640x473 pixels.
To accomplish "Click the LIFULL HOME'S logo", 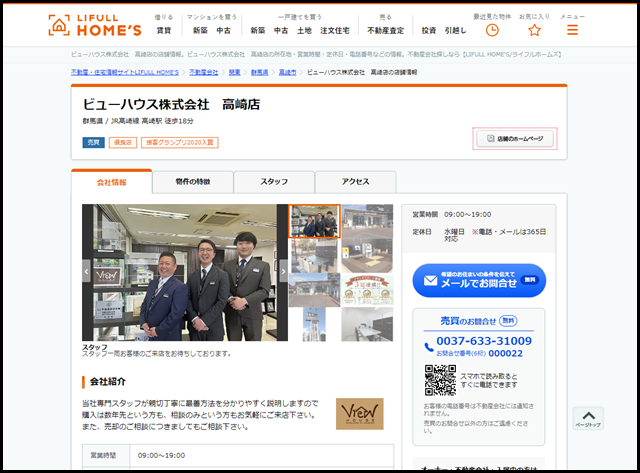I will [95, 25].
